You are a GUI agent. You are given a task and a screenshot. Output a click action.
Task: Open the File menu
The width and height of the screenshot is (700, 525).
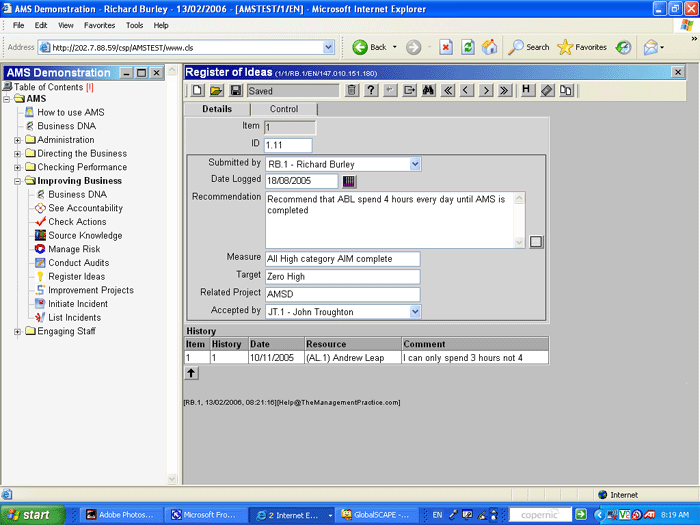[18, 25]
